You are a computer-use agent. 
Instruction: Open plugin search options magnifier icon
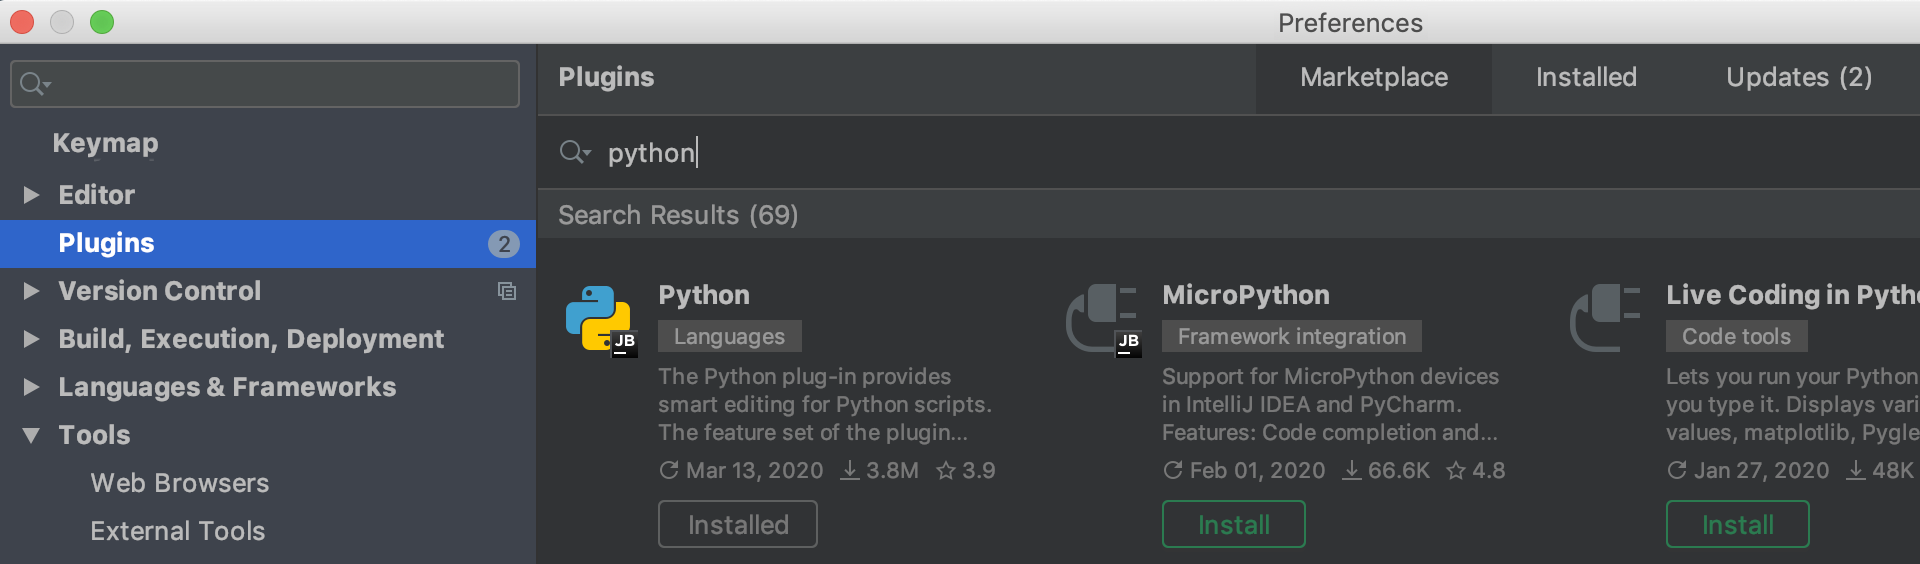575,152
